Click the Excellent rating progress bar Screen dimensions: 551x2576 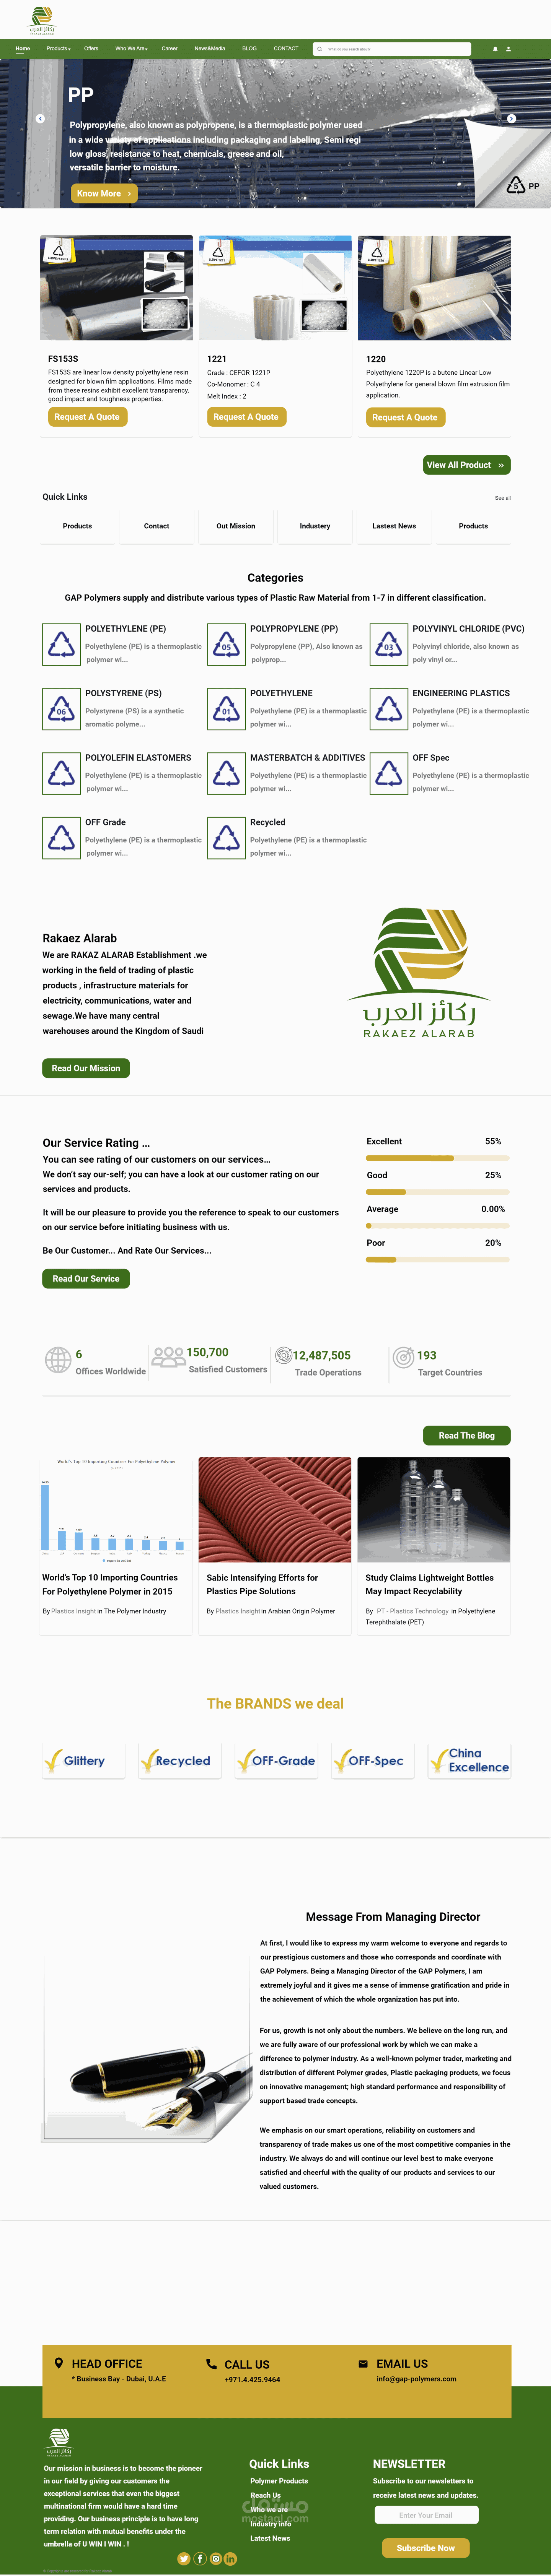438,1158
